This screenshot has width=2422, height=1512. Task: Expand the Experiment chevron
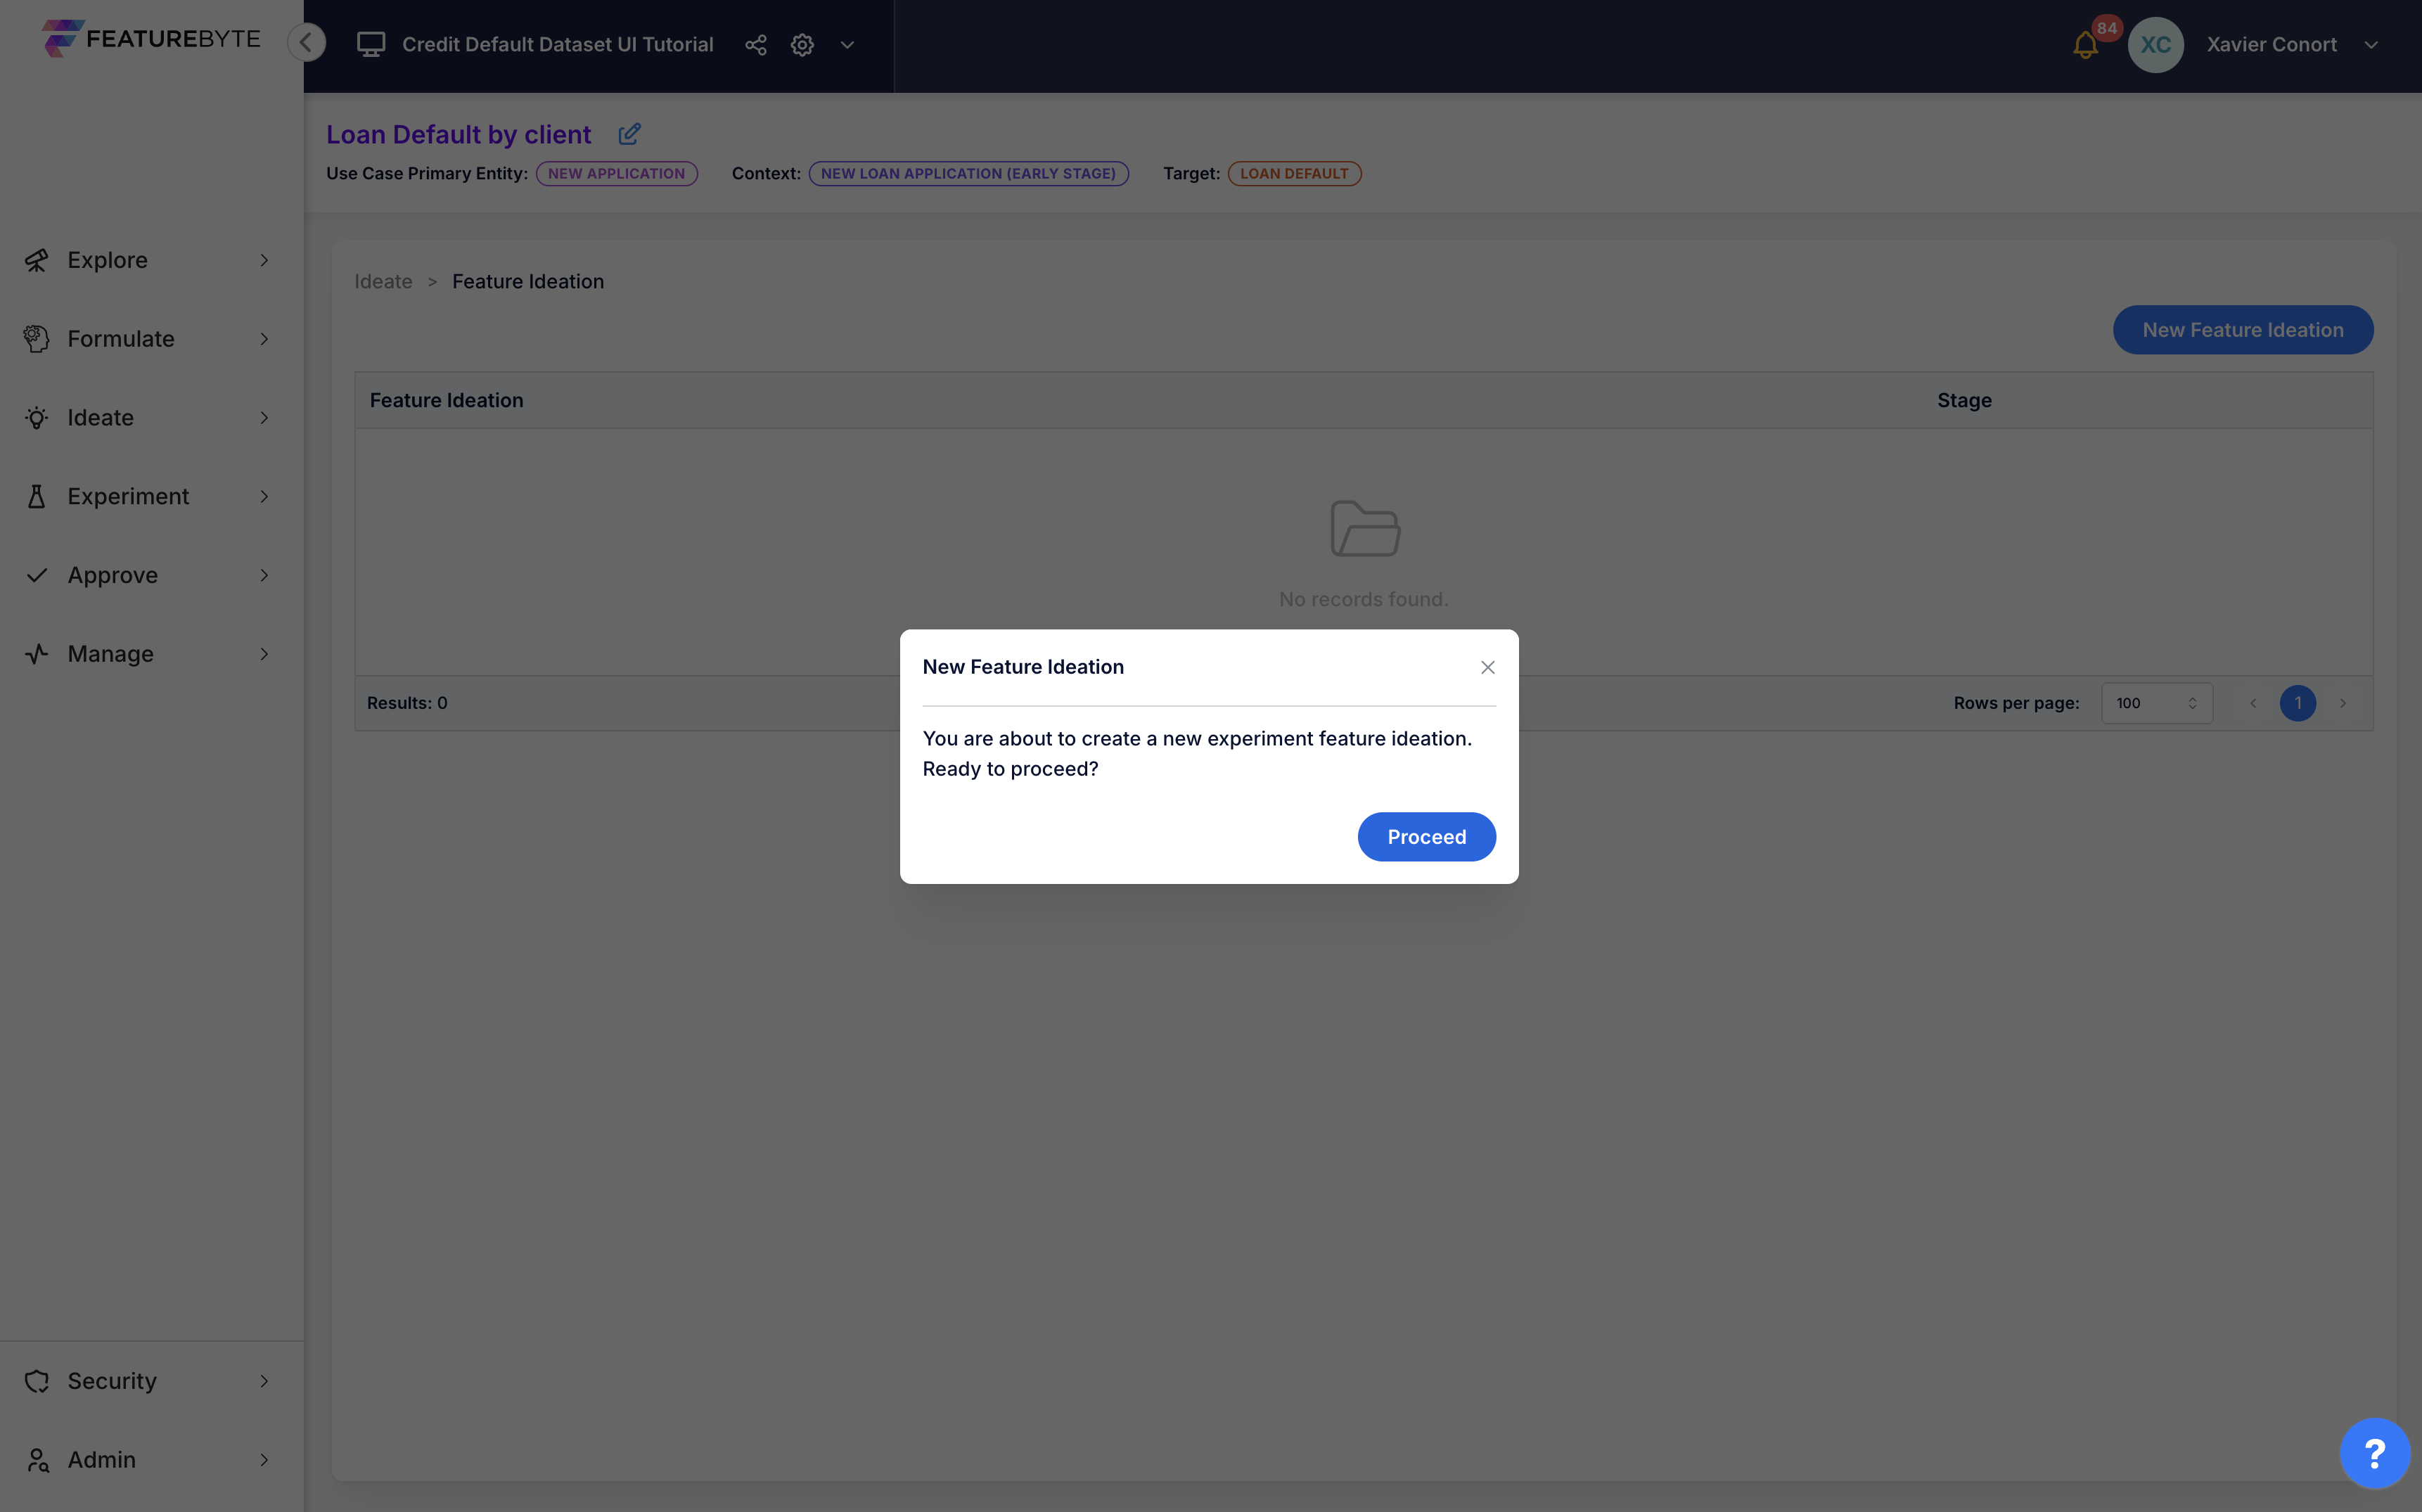264,497
